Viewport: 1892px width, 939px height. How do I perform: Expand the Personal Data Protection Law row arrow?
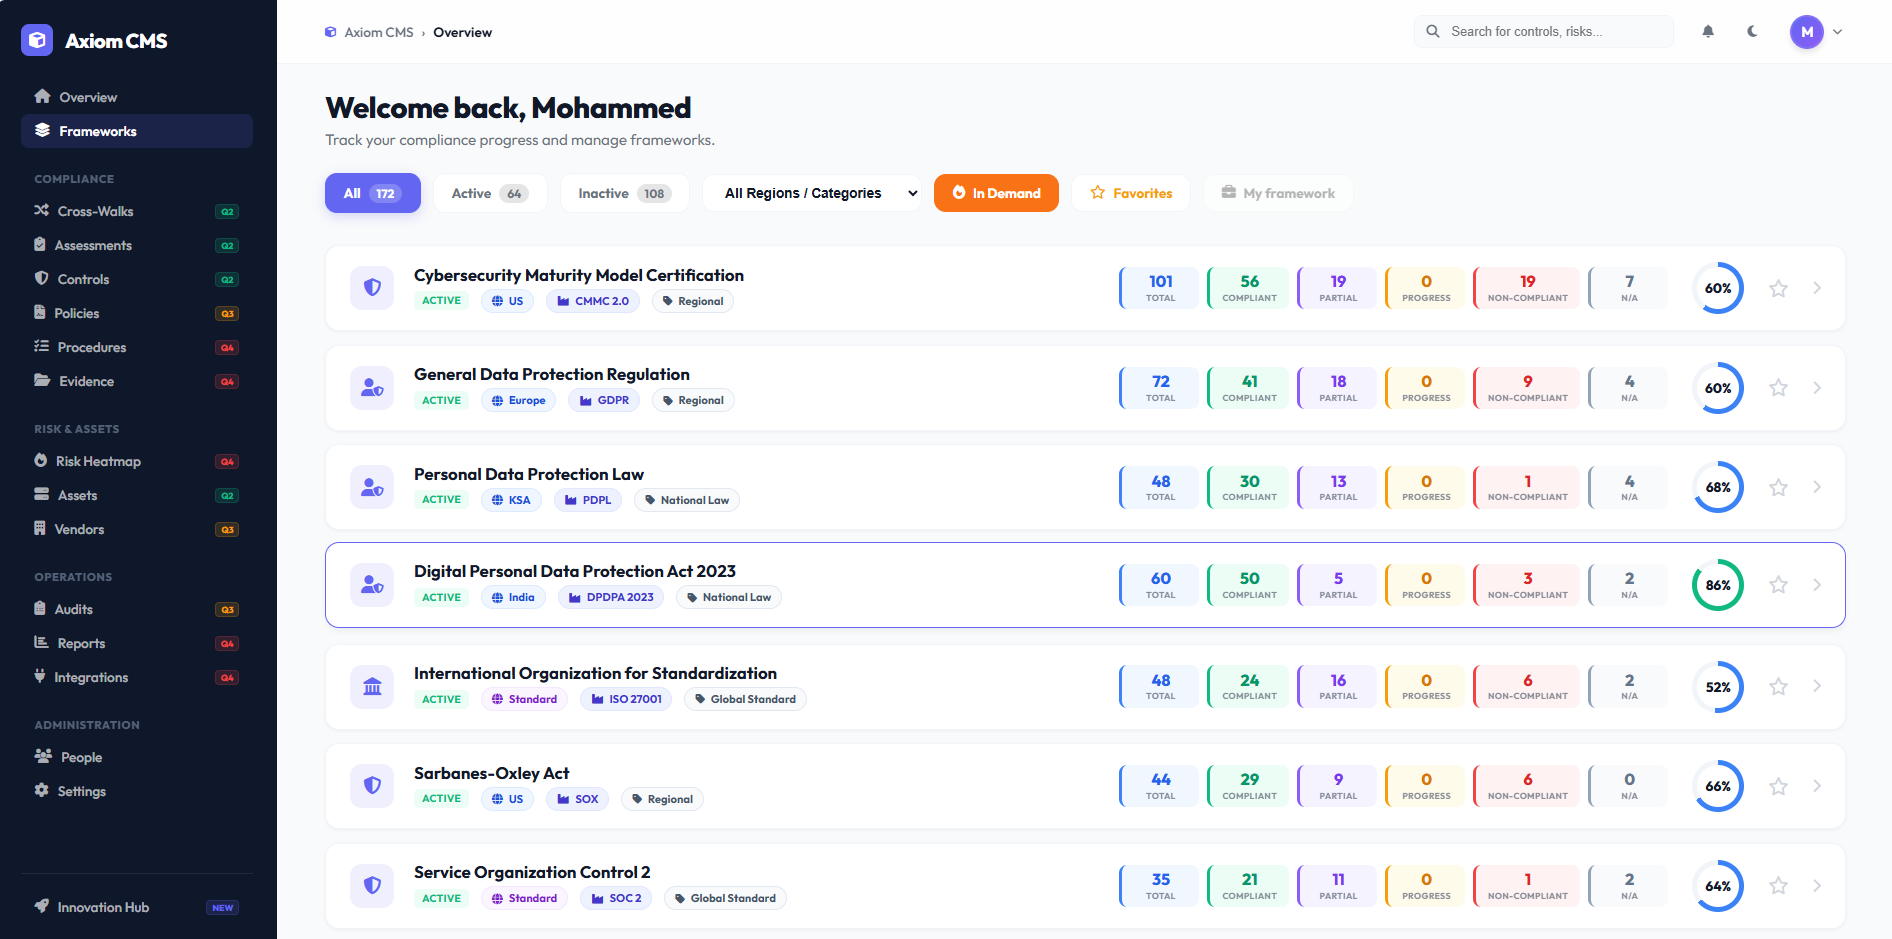1817,487
